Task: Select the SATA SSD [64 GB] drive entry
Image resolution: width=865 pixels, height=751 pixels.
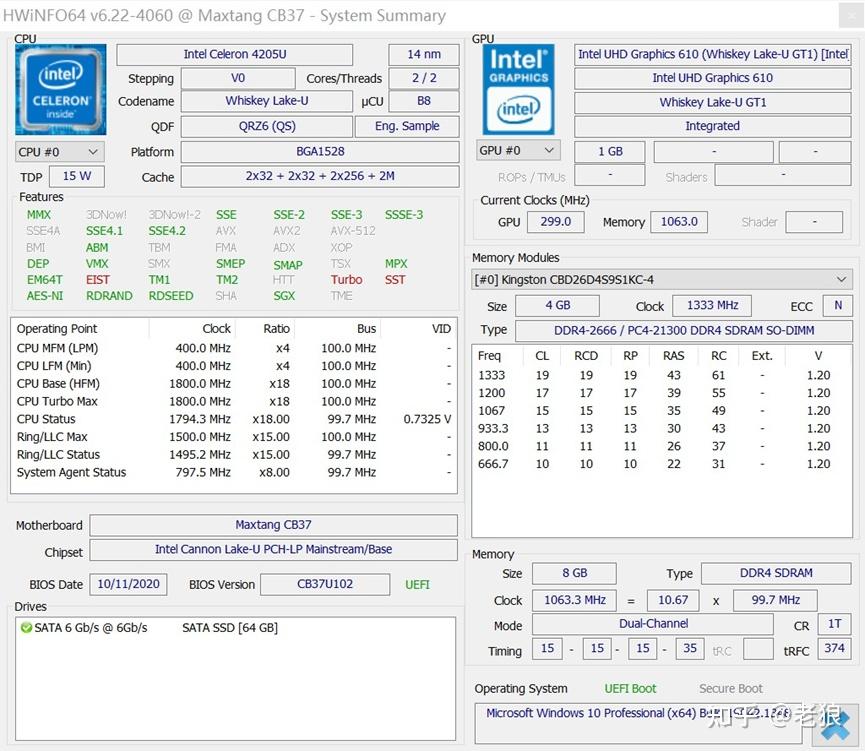Action: [x=230, y=628]
